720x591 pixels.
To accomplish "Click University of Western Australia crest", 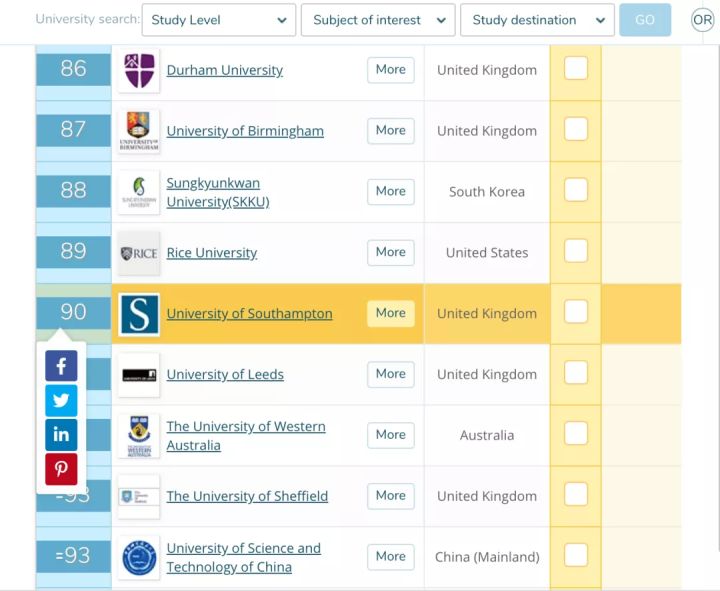I will [x=139, y=436].
